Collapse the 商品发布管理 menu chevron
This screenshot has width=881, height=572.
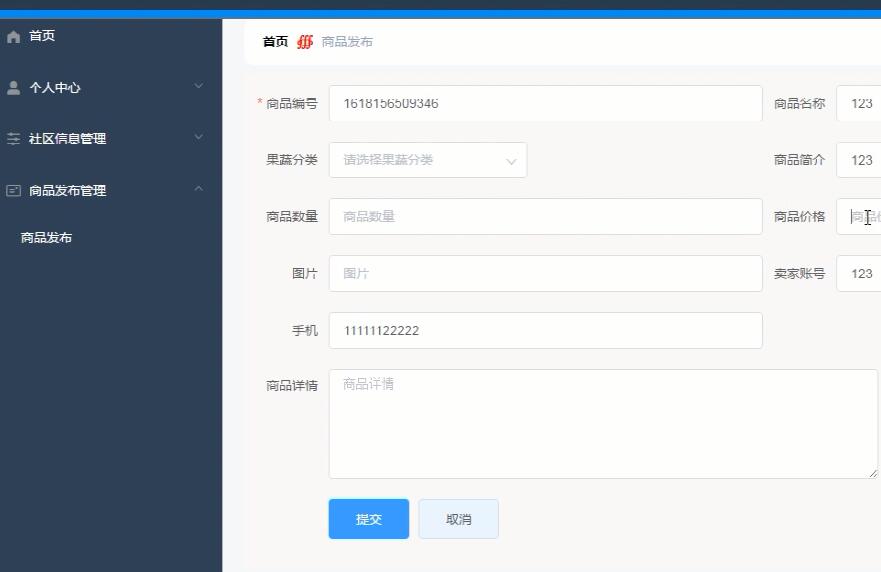(x=198, y=189)
